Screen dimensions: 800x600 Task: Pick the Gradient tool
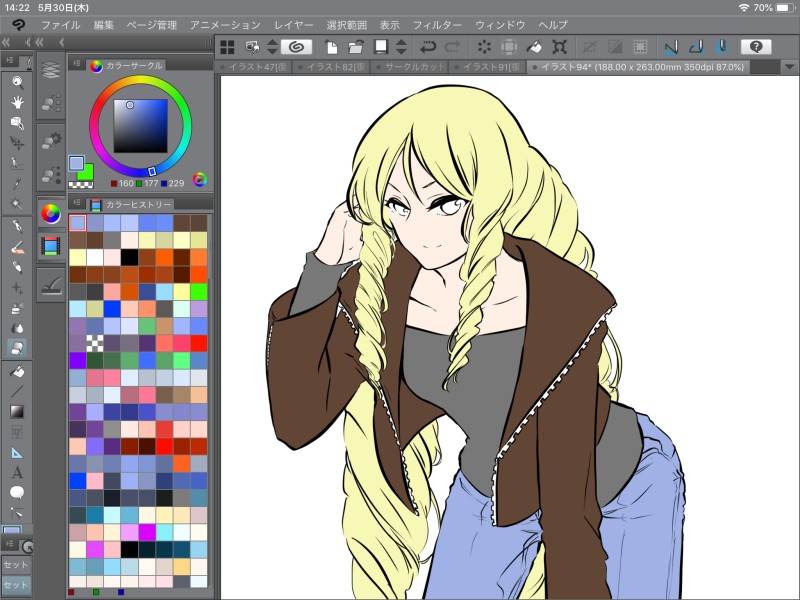17,411
